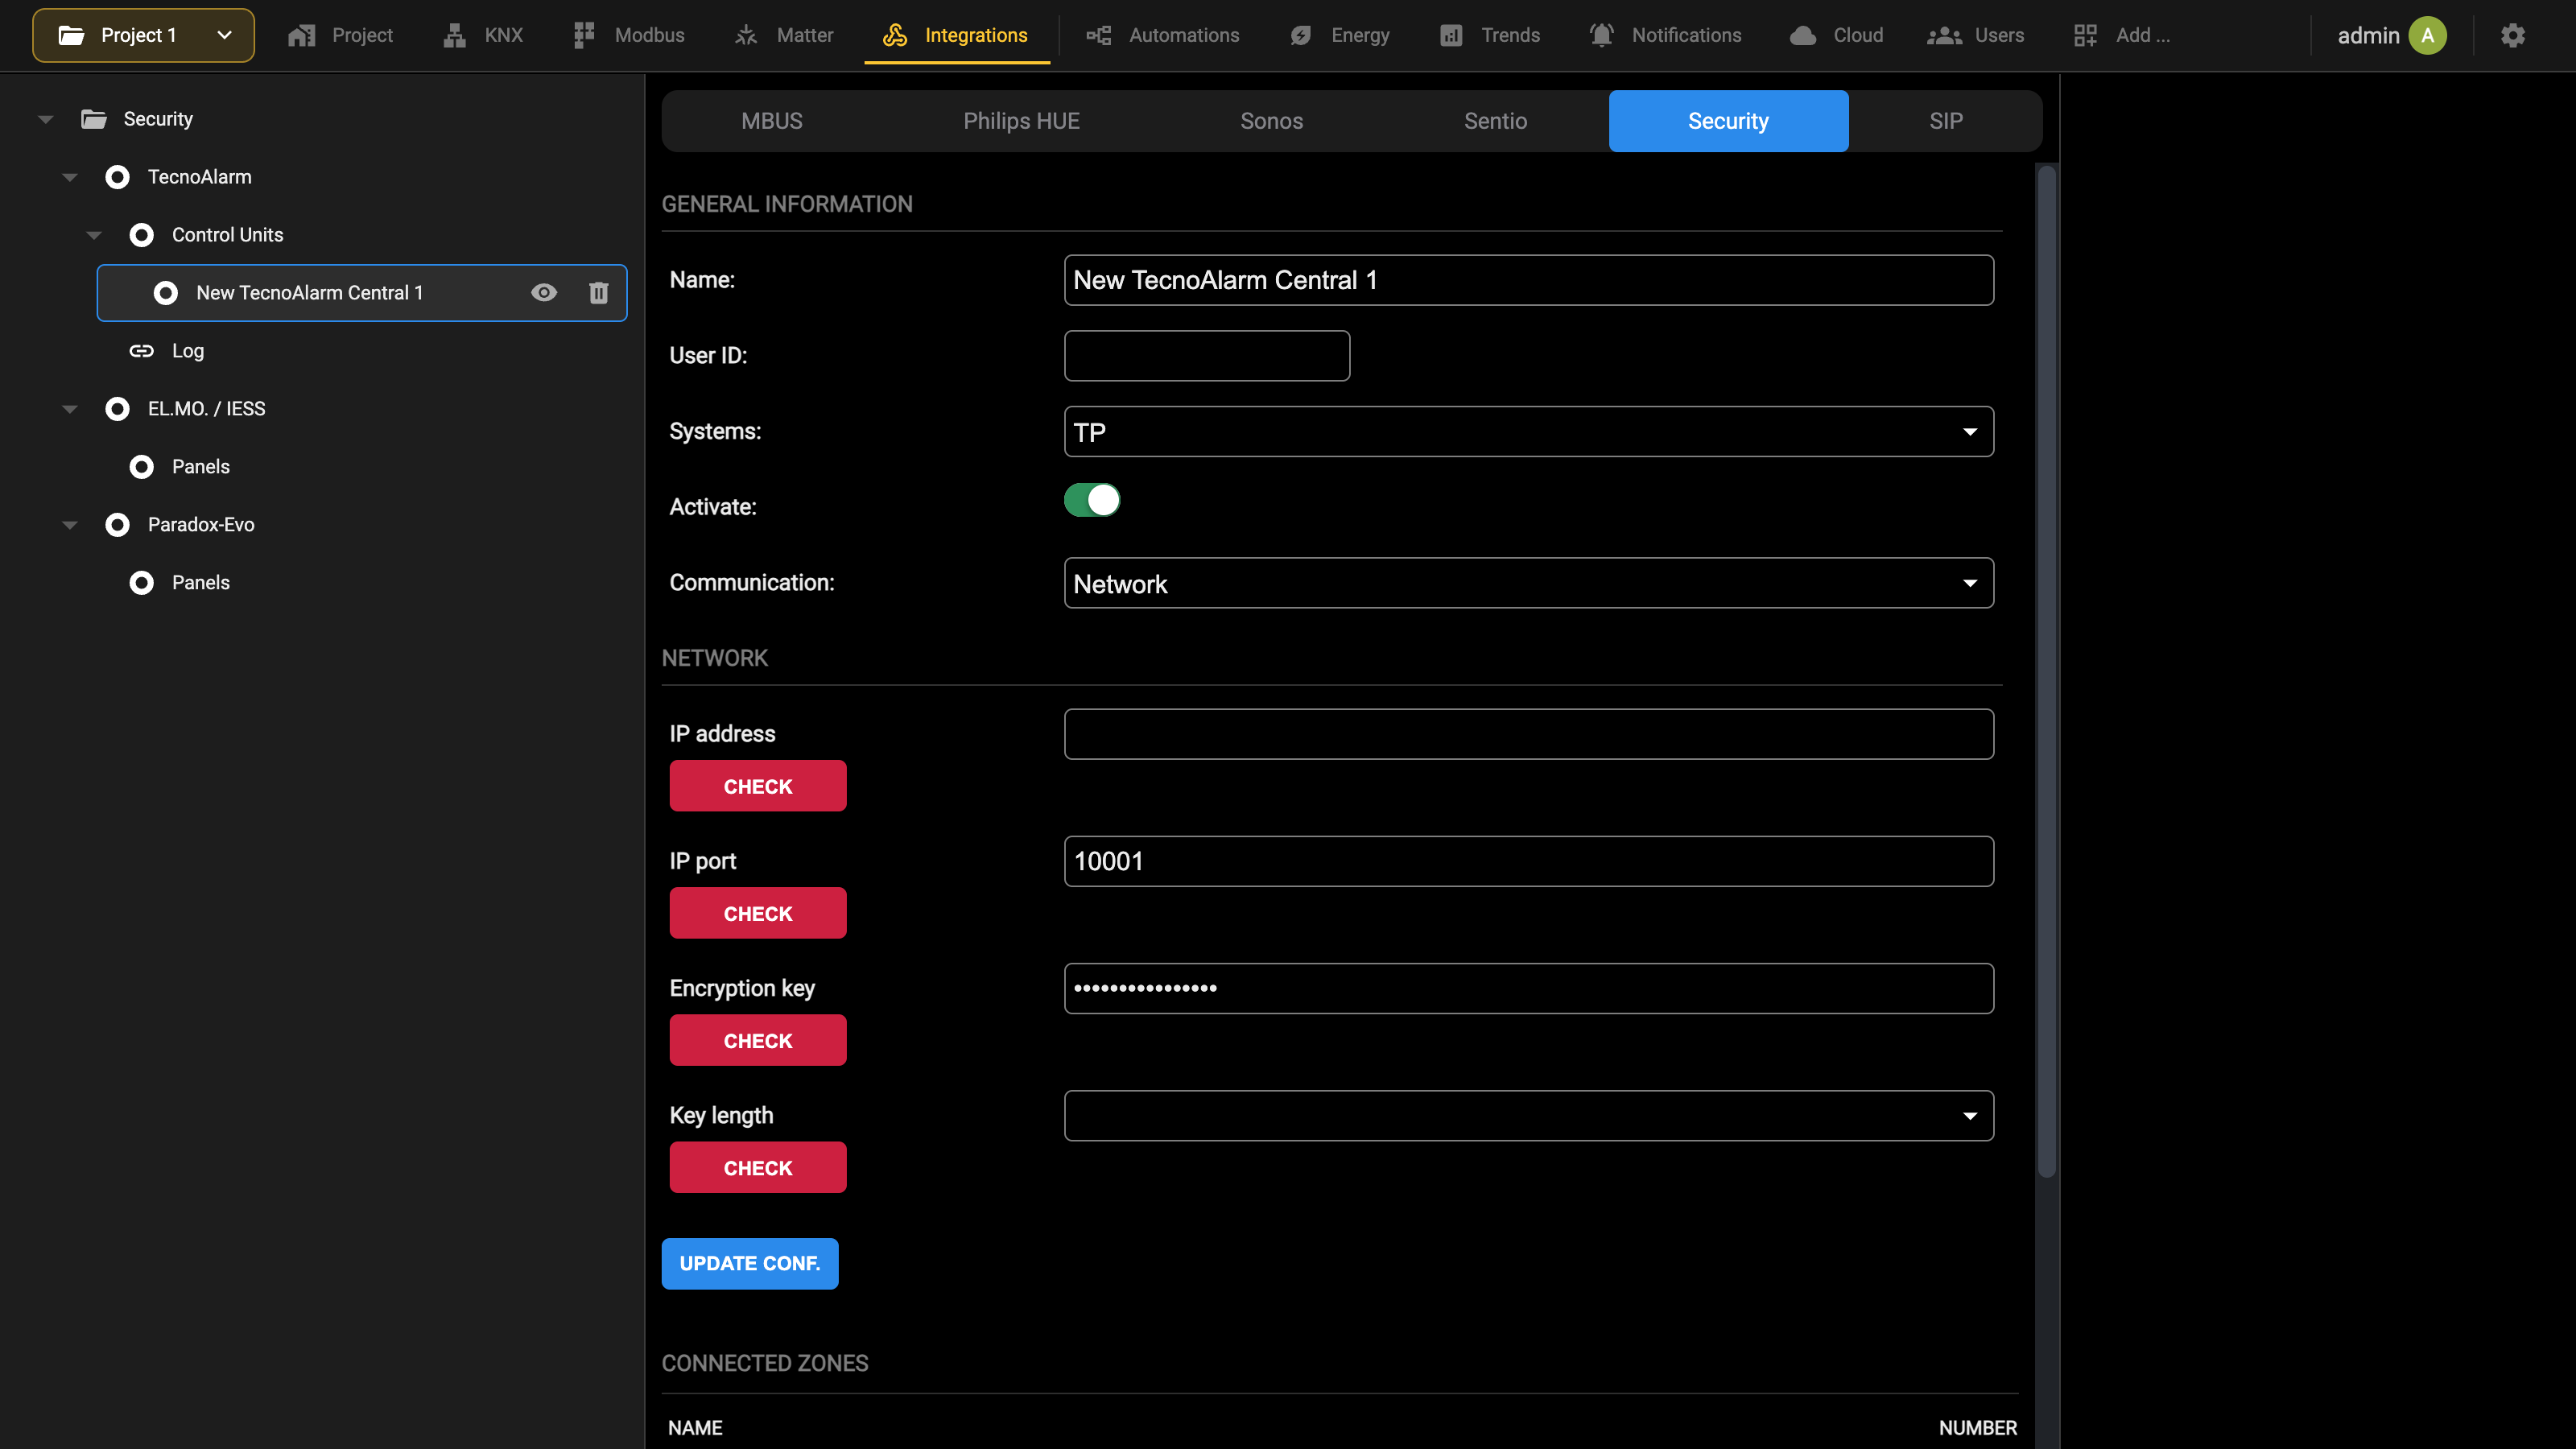
Task: Open the Project 1 selector dropdown
Action: [143, 35]
